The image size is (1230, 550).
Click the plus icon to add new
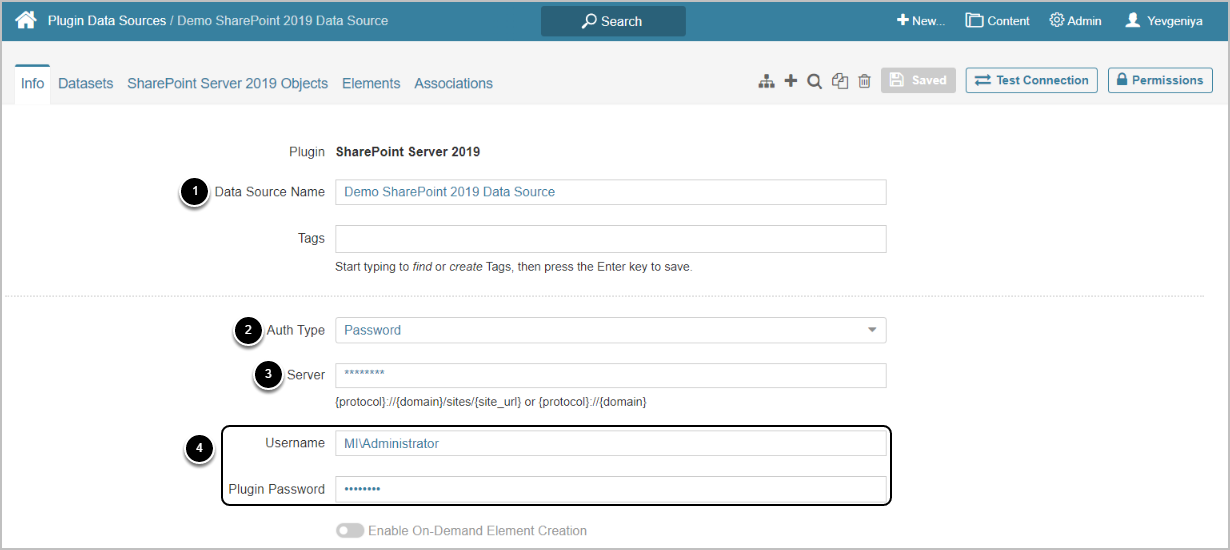tap(791, 81)
